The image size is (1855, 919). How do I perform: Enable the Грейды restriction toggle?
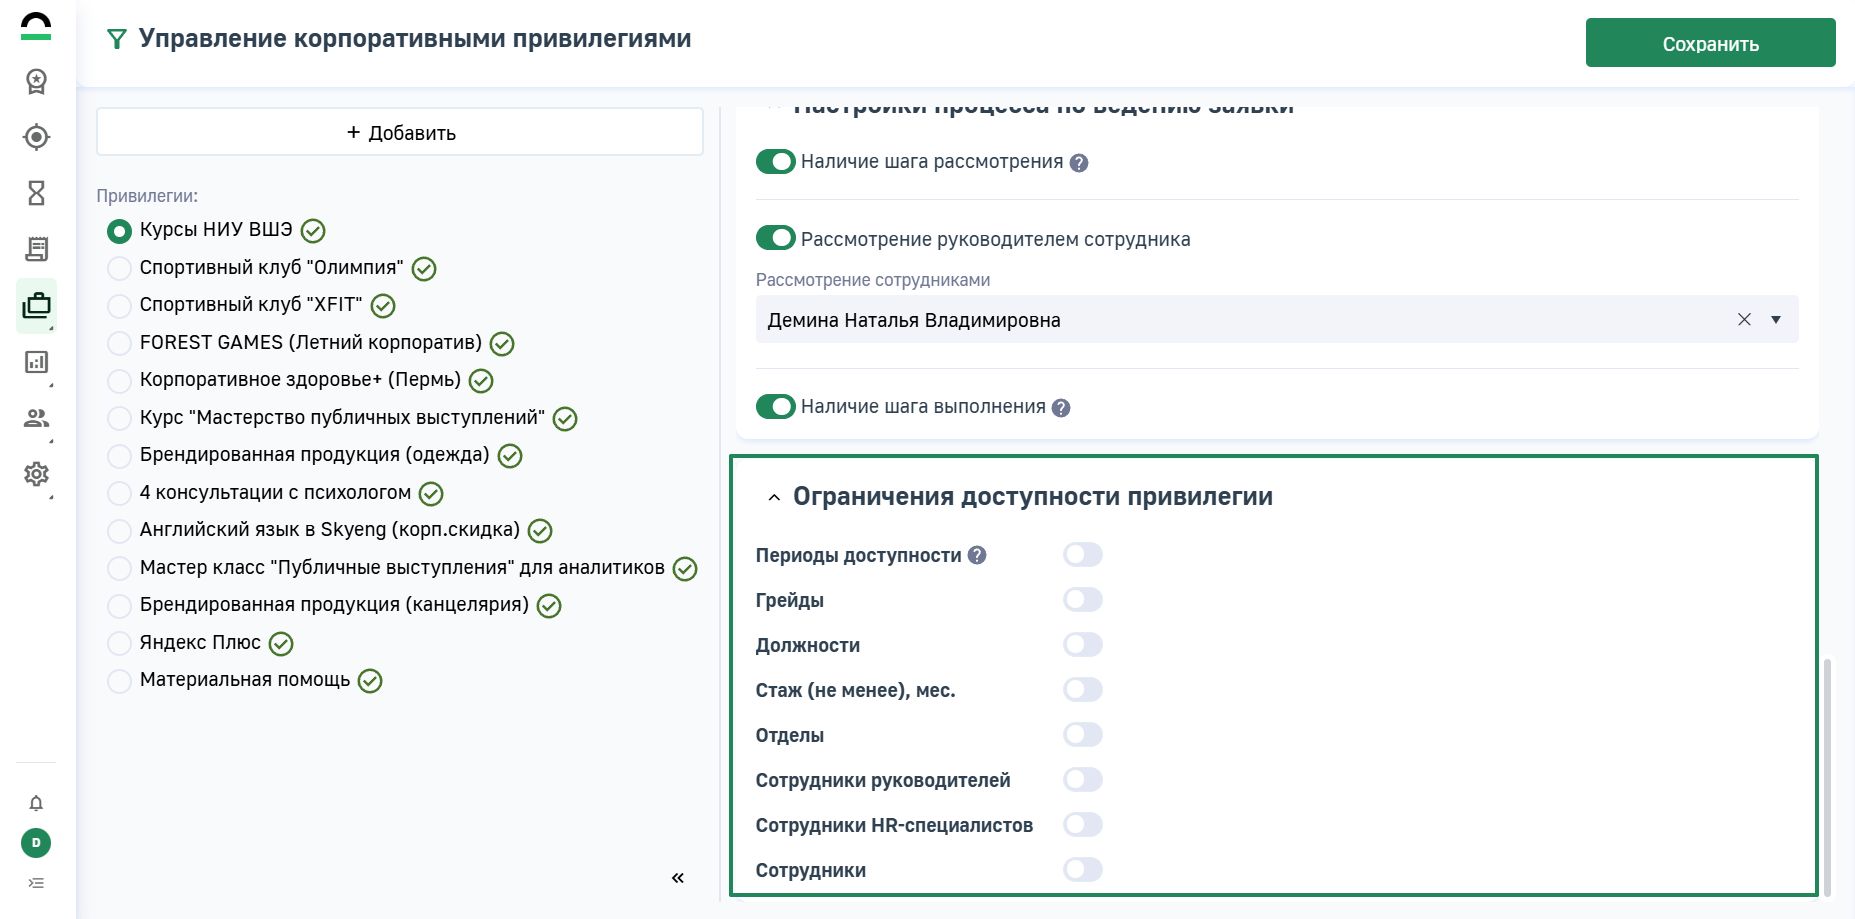click(1082, 600)
